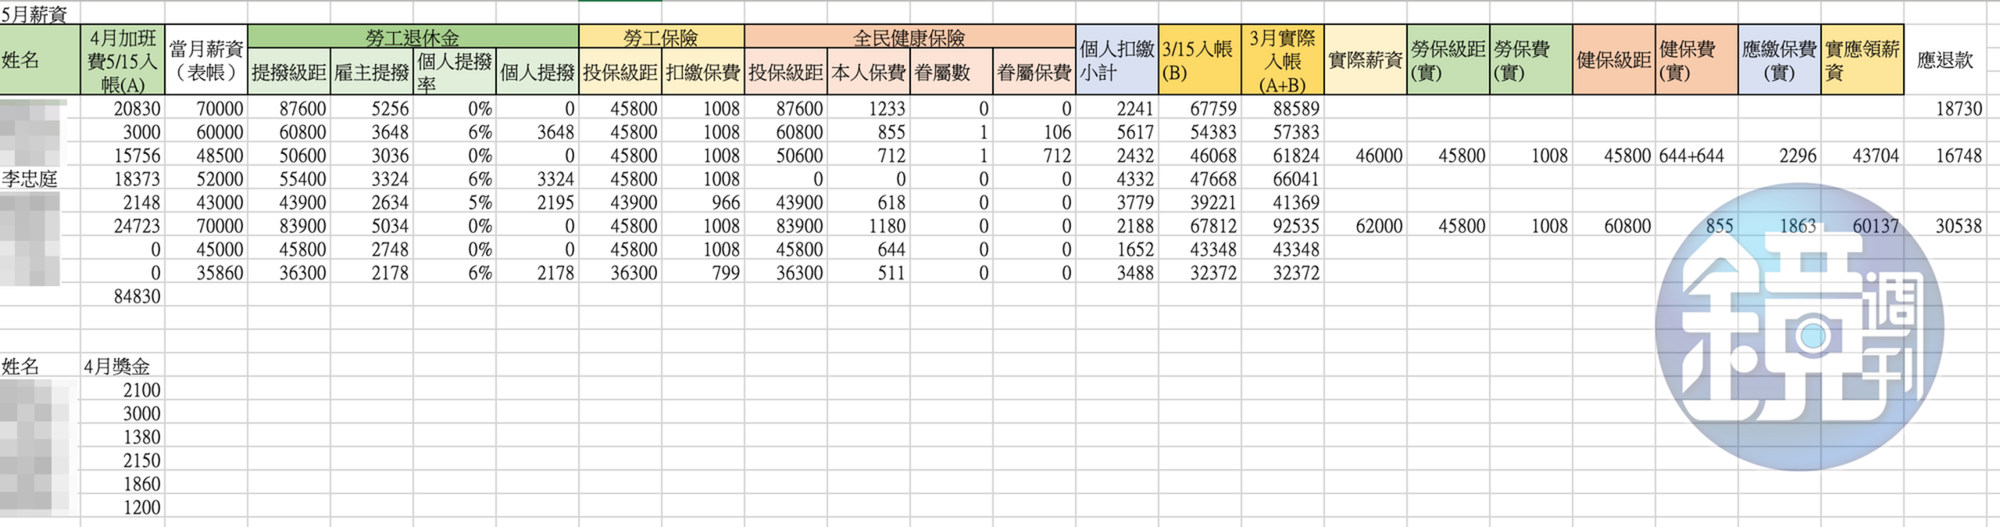Screen dimensions: 2000x527
Task: Click the 扣繳保費 header cell
Action: [x=702, y=72]
